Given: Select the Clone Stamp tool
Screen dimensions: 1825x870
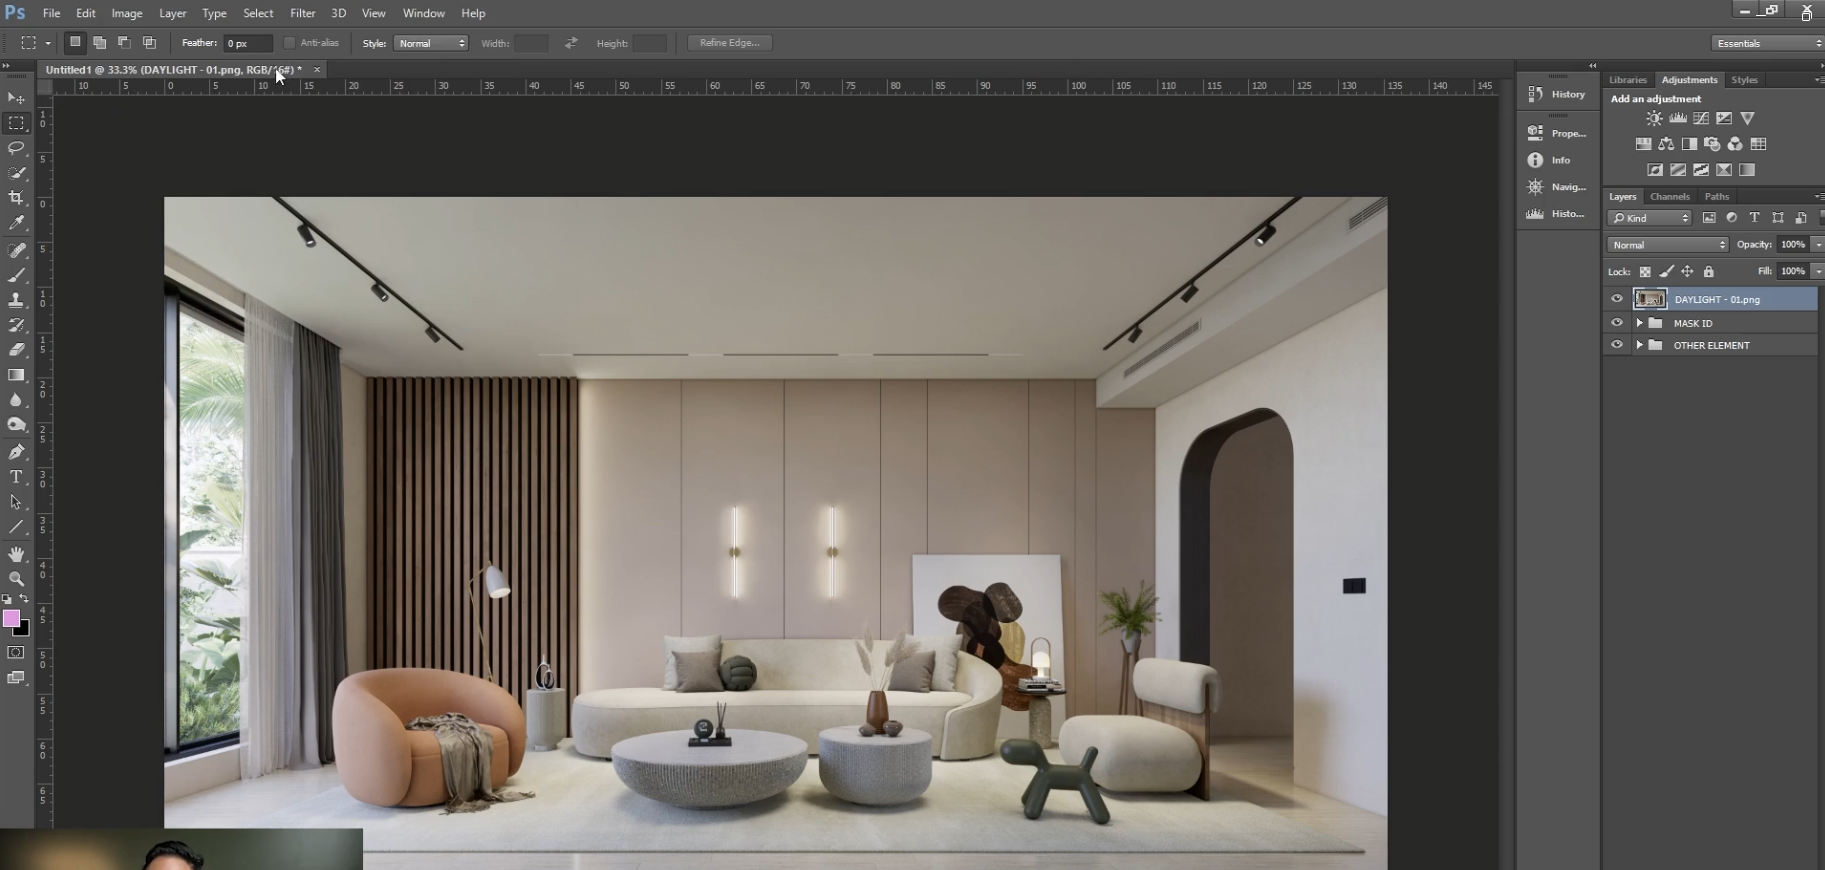Looking at the screenshot, I should (x=16, y=300).
